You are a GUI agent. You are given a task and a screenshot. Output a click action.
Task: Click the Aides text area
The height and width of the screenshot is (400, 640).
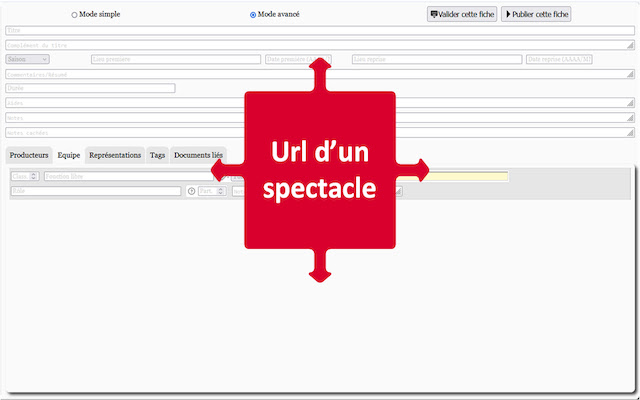pyautogui.click(x=320, y=103)
